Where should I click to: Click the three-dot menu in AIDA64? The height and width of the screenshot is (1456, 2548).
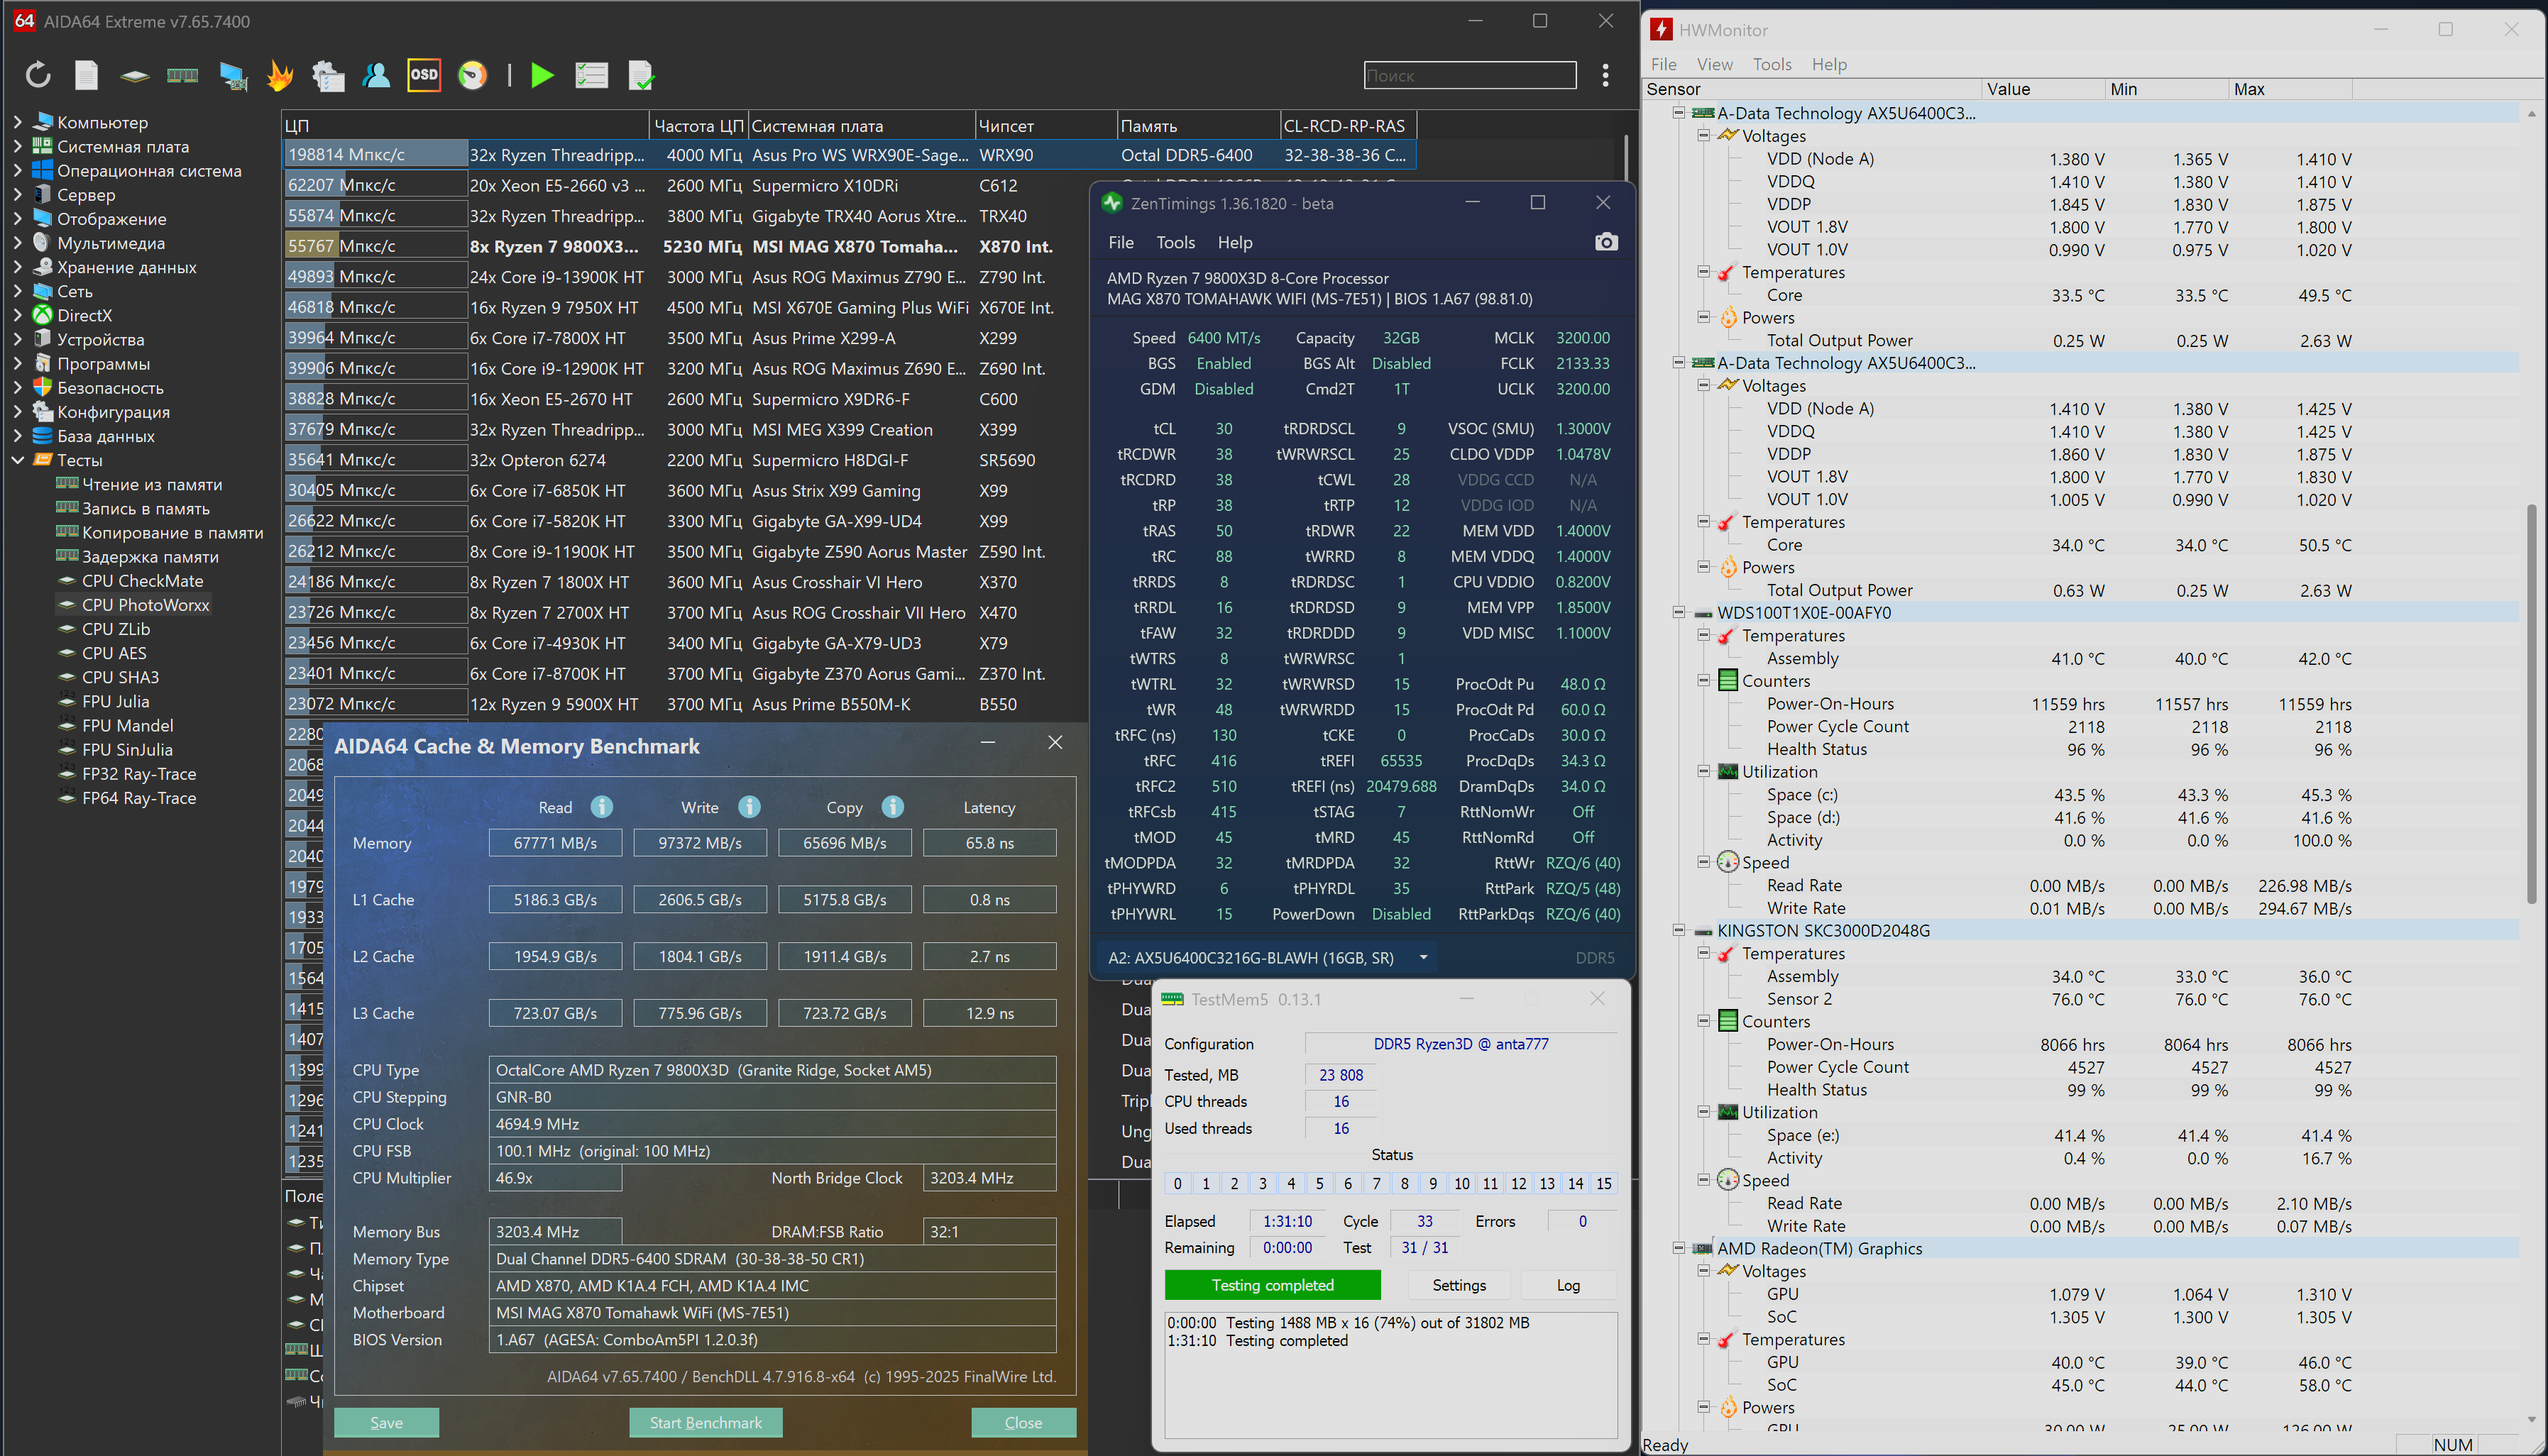coord(1605,75)
